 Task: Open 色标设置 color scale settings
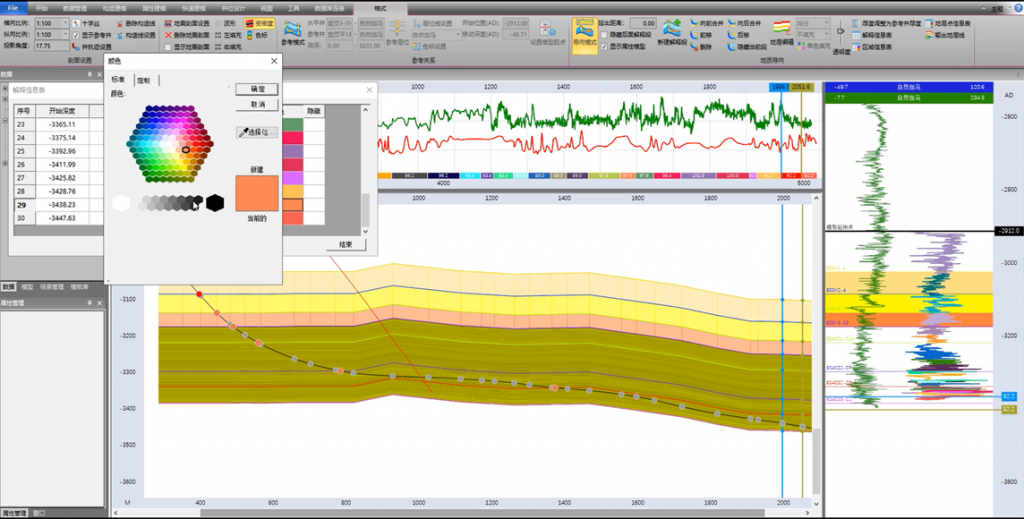(x=430, y=47)
